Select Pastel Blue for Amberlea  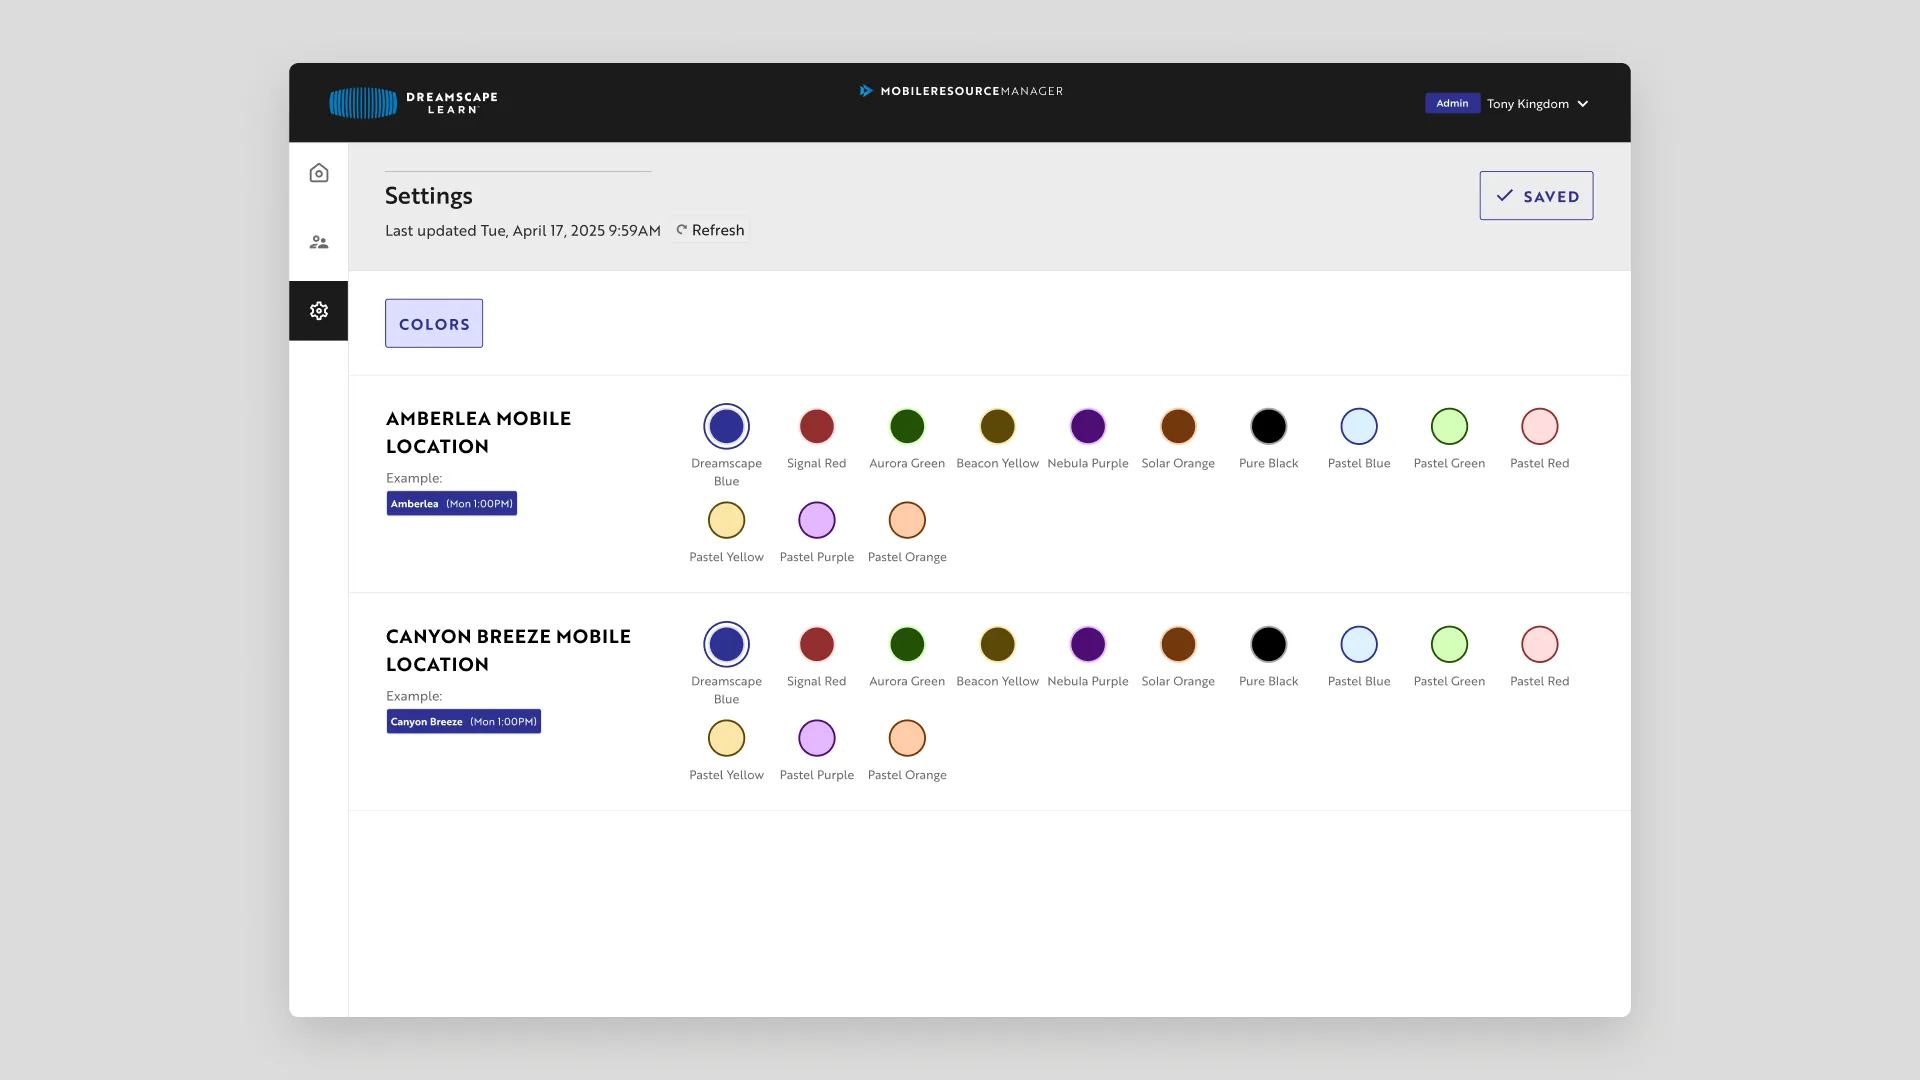[1359, 427]
